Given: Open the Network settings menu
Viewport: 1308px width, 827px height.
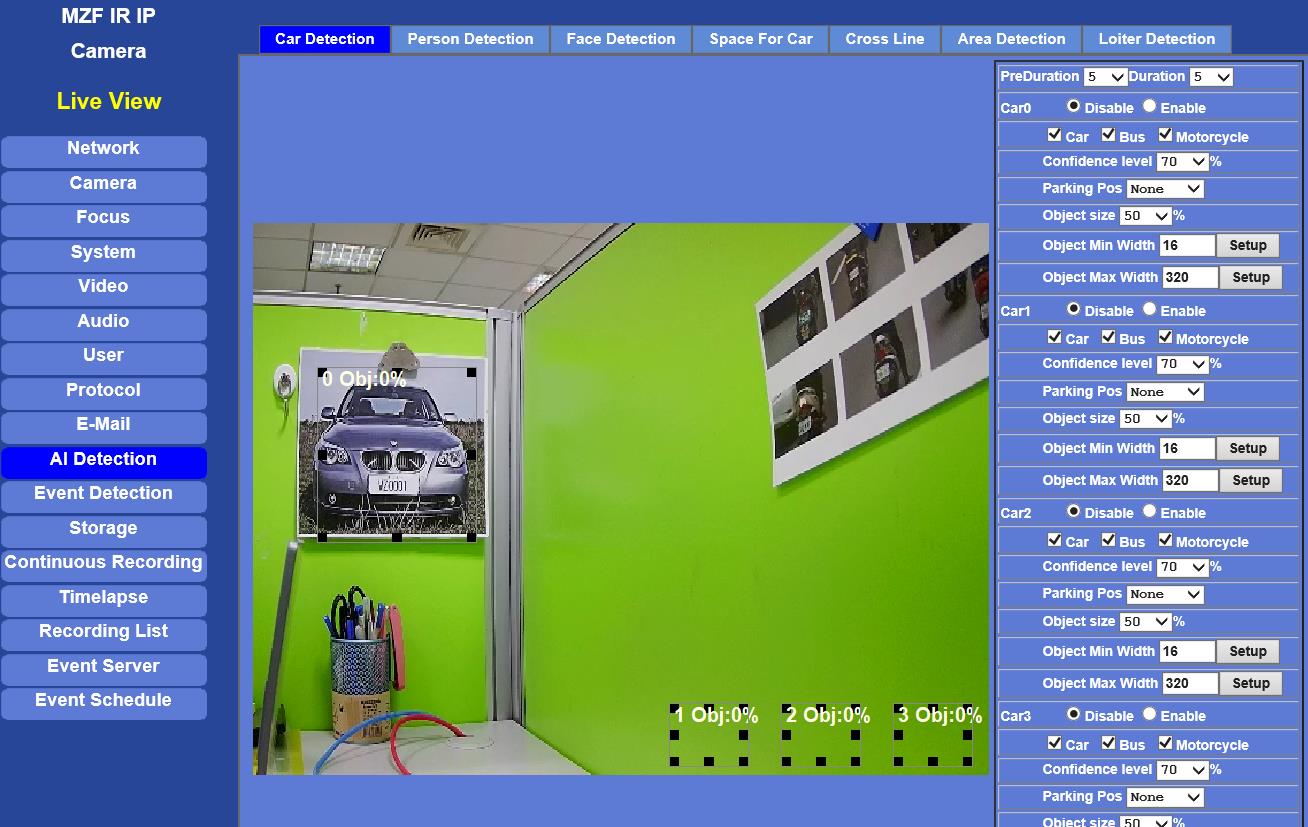Looking at the screenshot, I should [104, 151].
